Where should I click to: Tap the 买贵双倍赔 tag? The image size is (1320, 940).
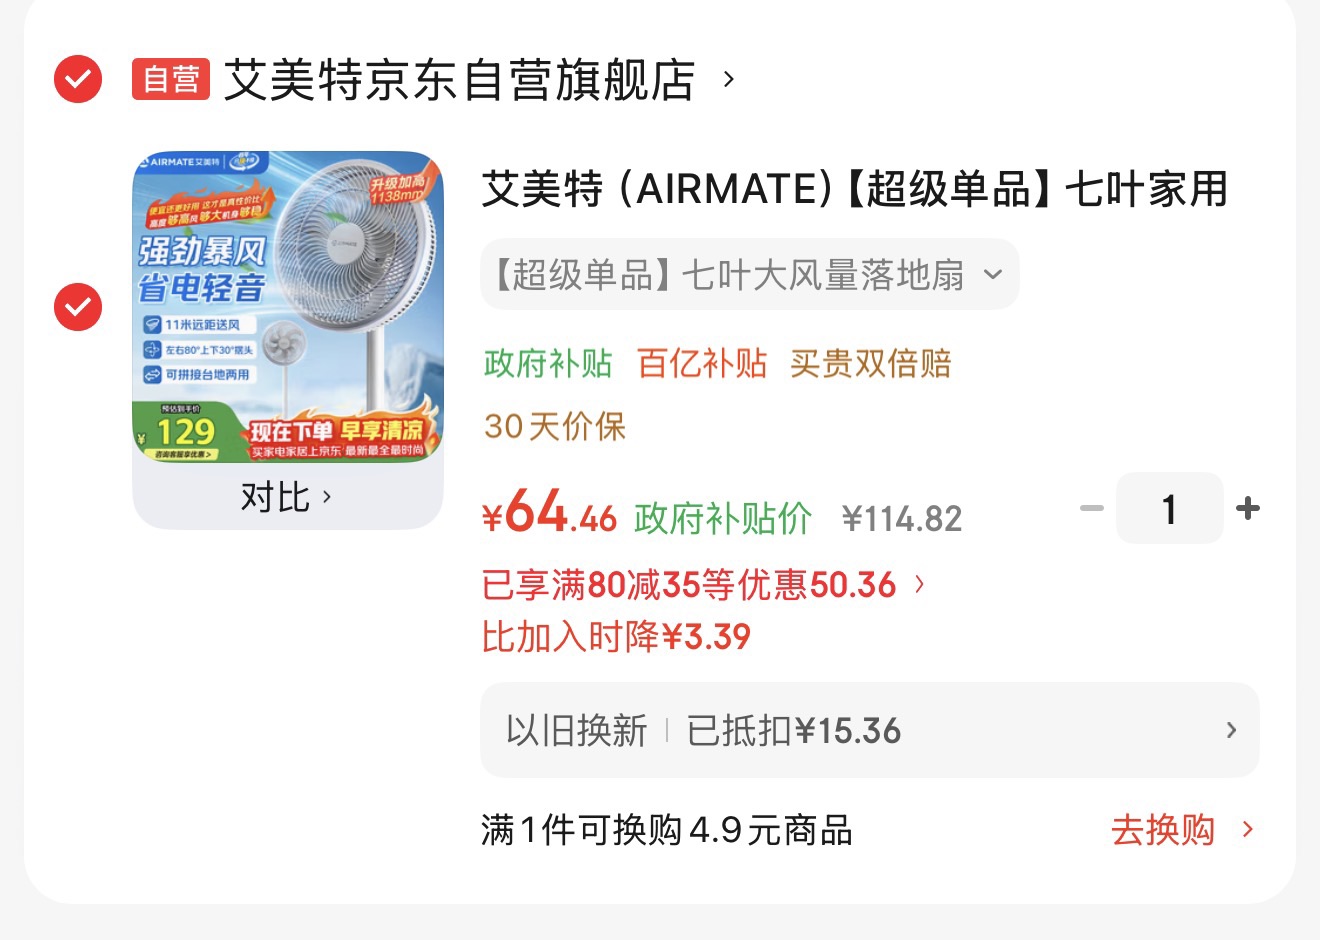click(x=871, y=363)
